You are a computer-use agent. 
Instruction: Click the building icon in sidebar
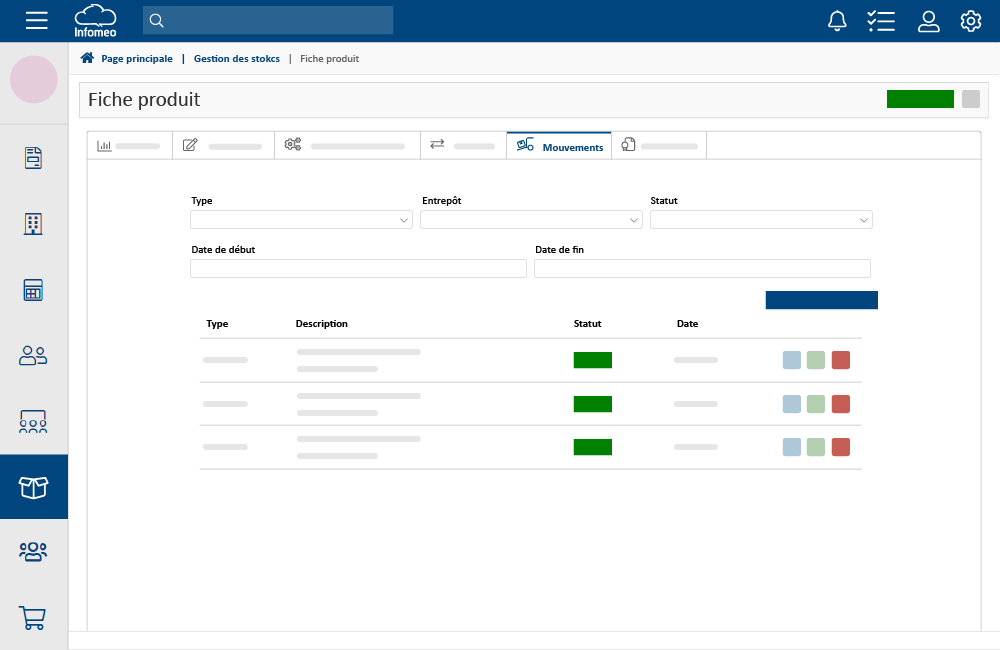click(x=34, y=224)
